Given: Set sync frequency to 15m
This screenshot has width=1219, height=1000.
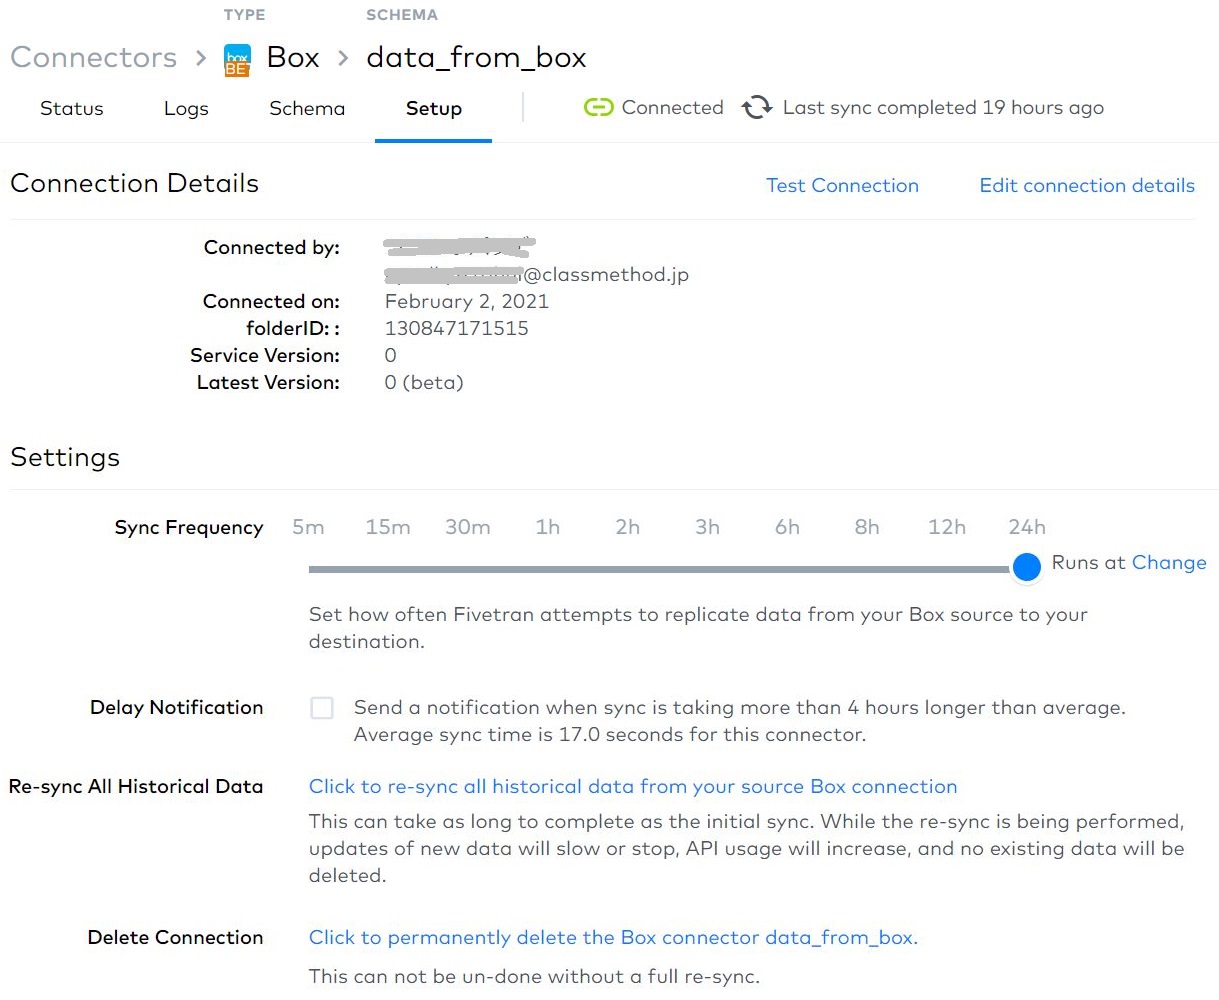Looking at the screenshot, I should (388, 527).
